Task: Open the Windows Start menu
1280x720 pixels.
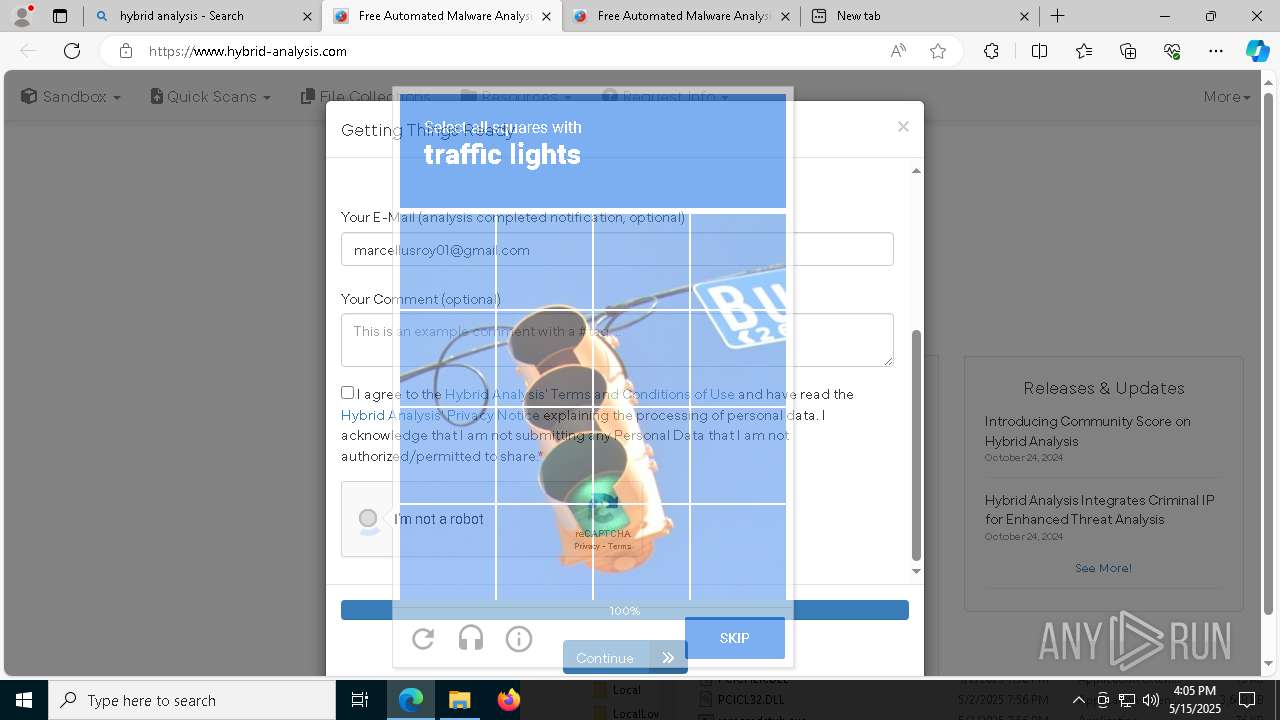Action: (x=24, y=700)
